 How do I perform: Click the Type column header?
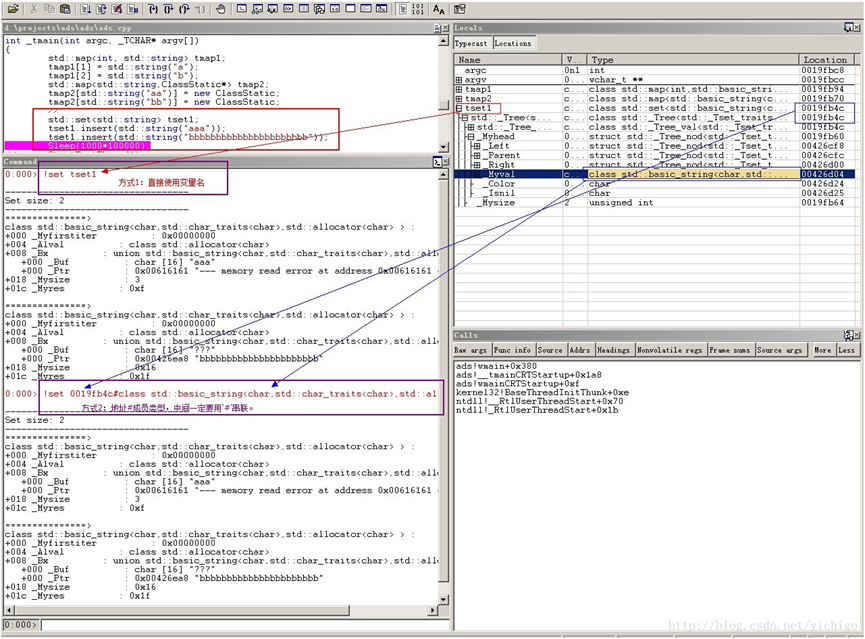tap(602, 60)
